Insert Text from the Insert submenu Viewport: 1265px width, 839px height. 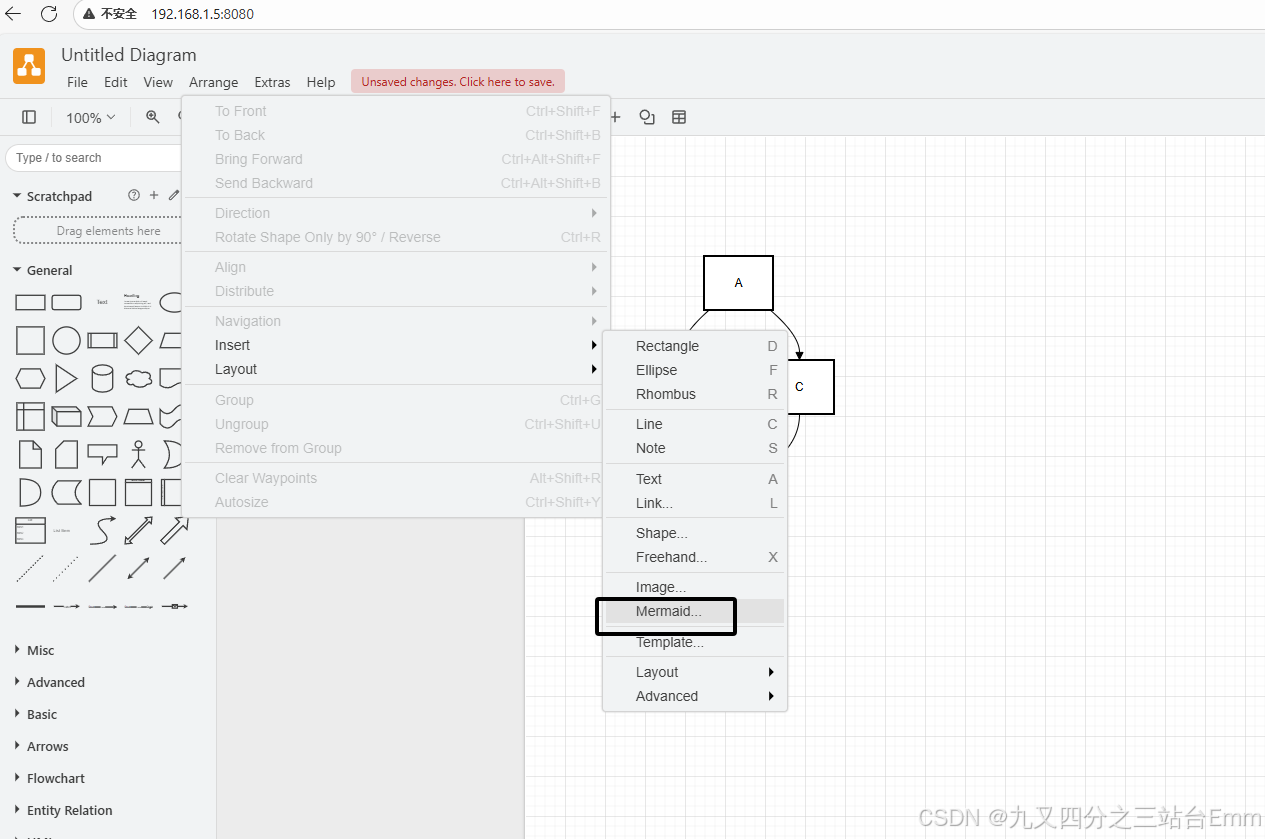click(695, 479)
